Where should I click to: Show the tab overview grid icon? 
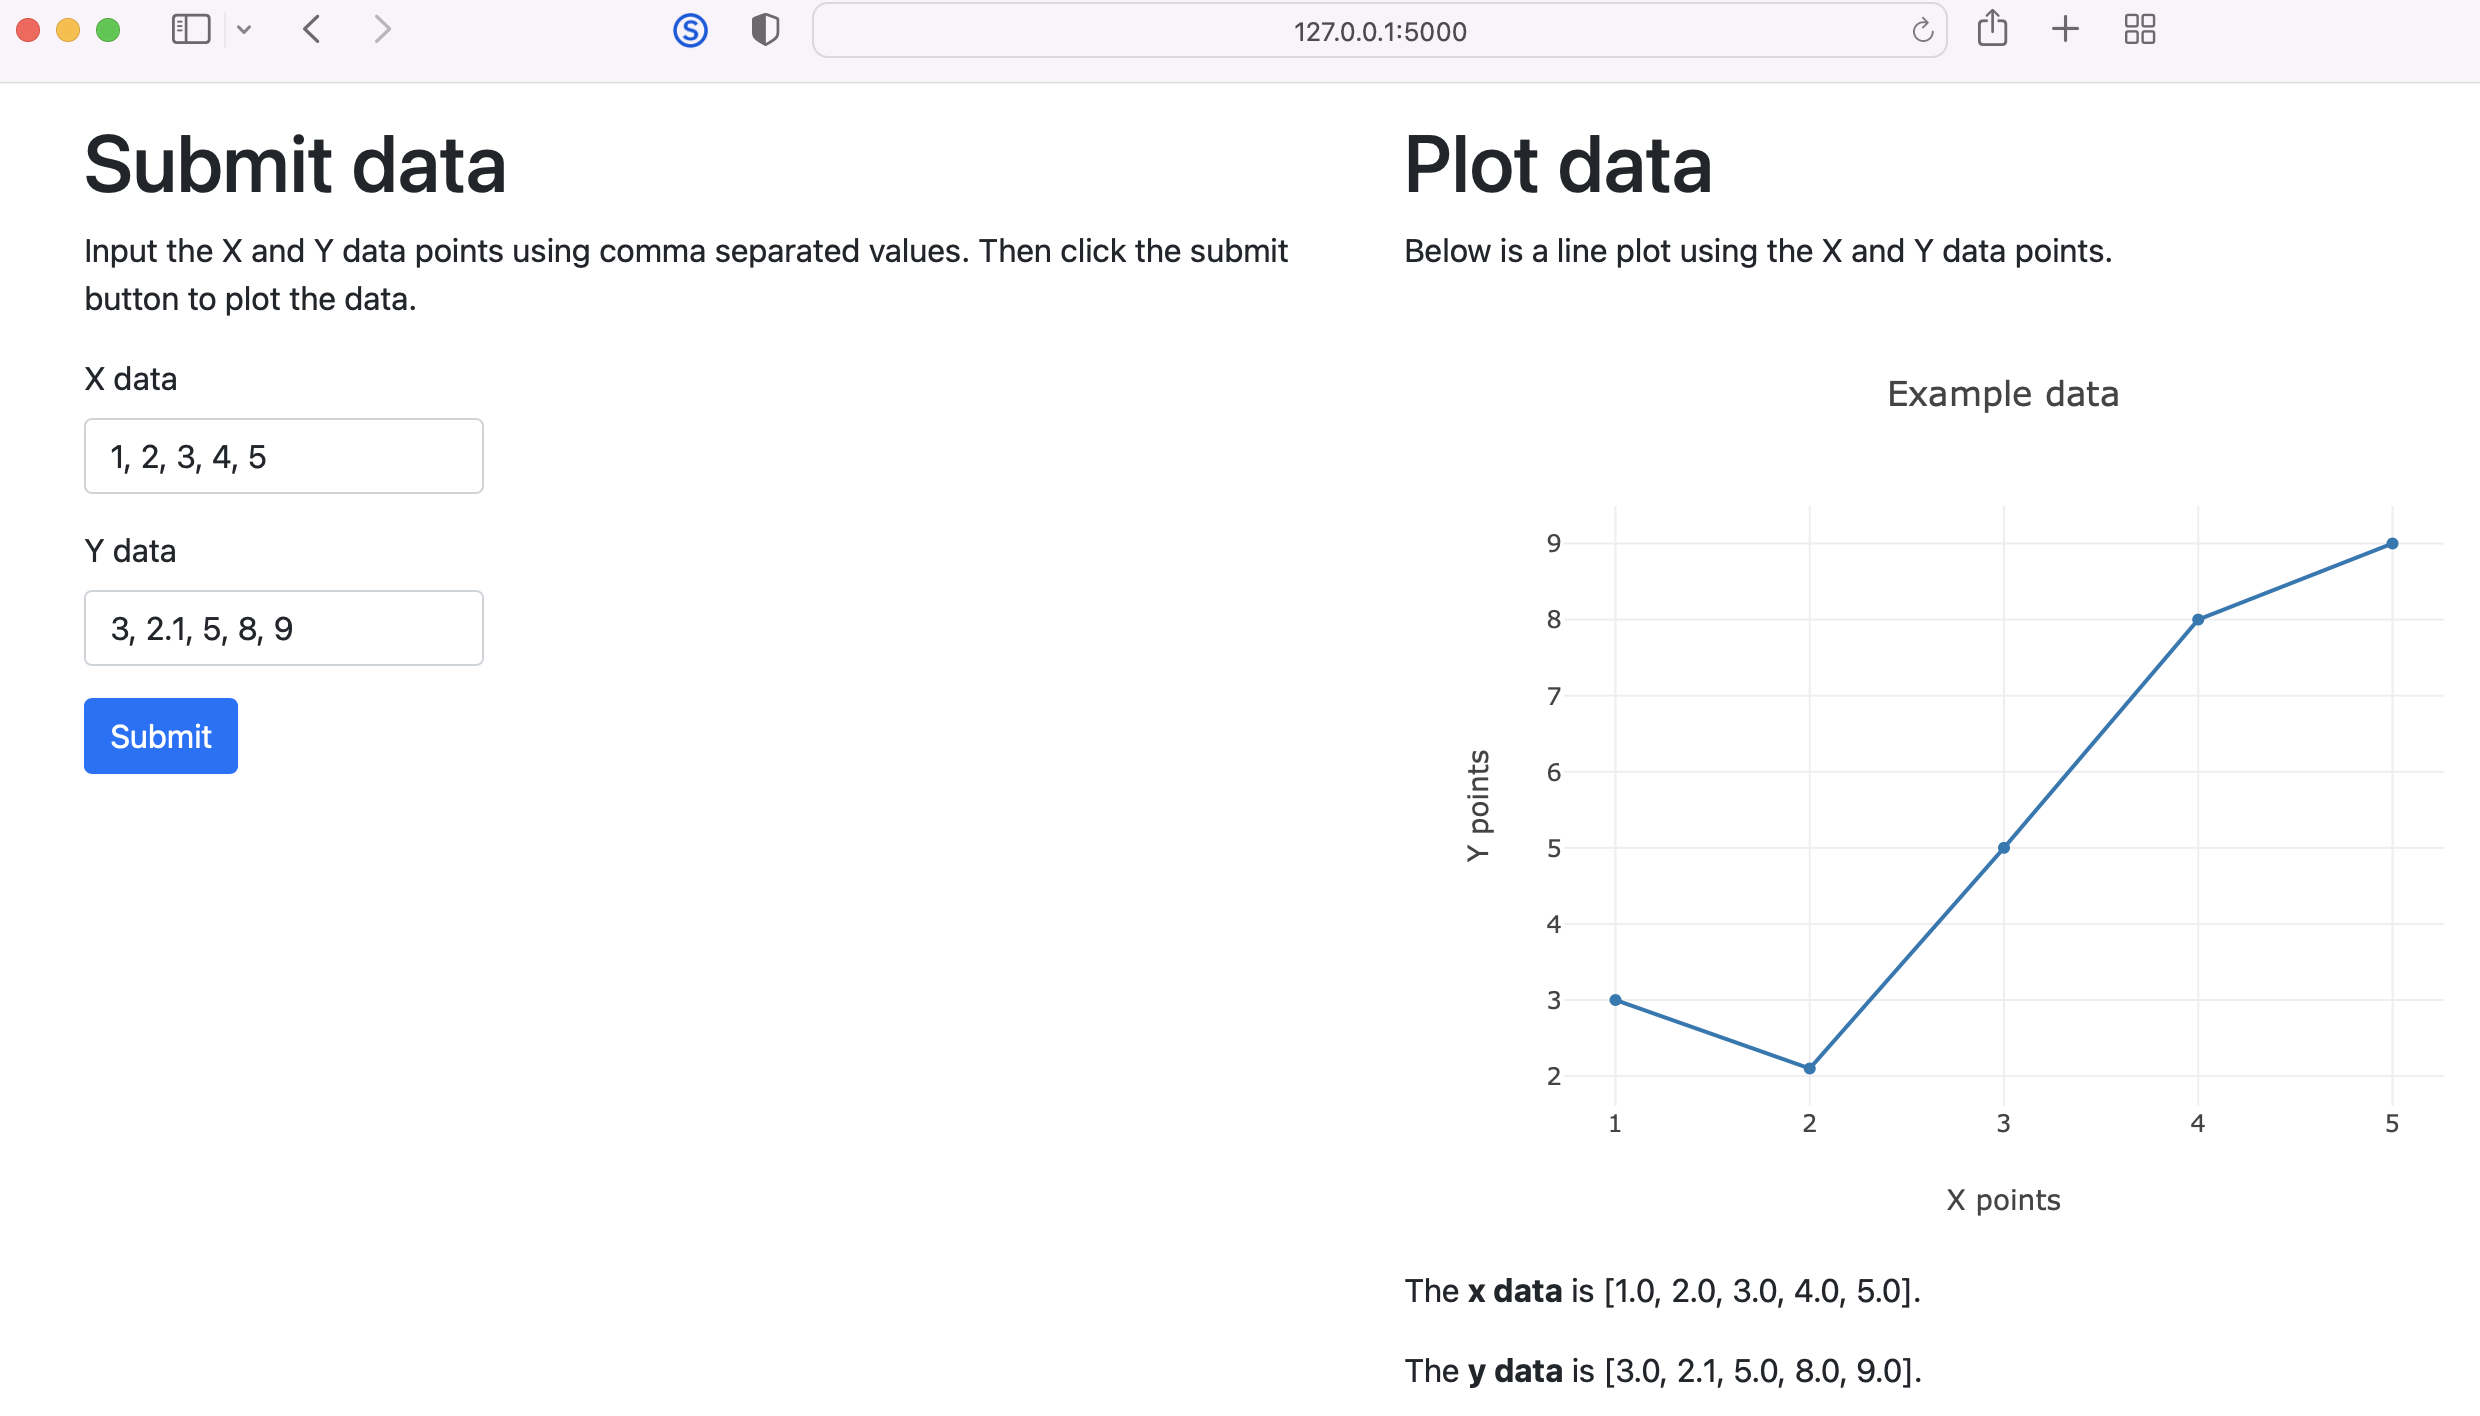coord(2140,29)
